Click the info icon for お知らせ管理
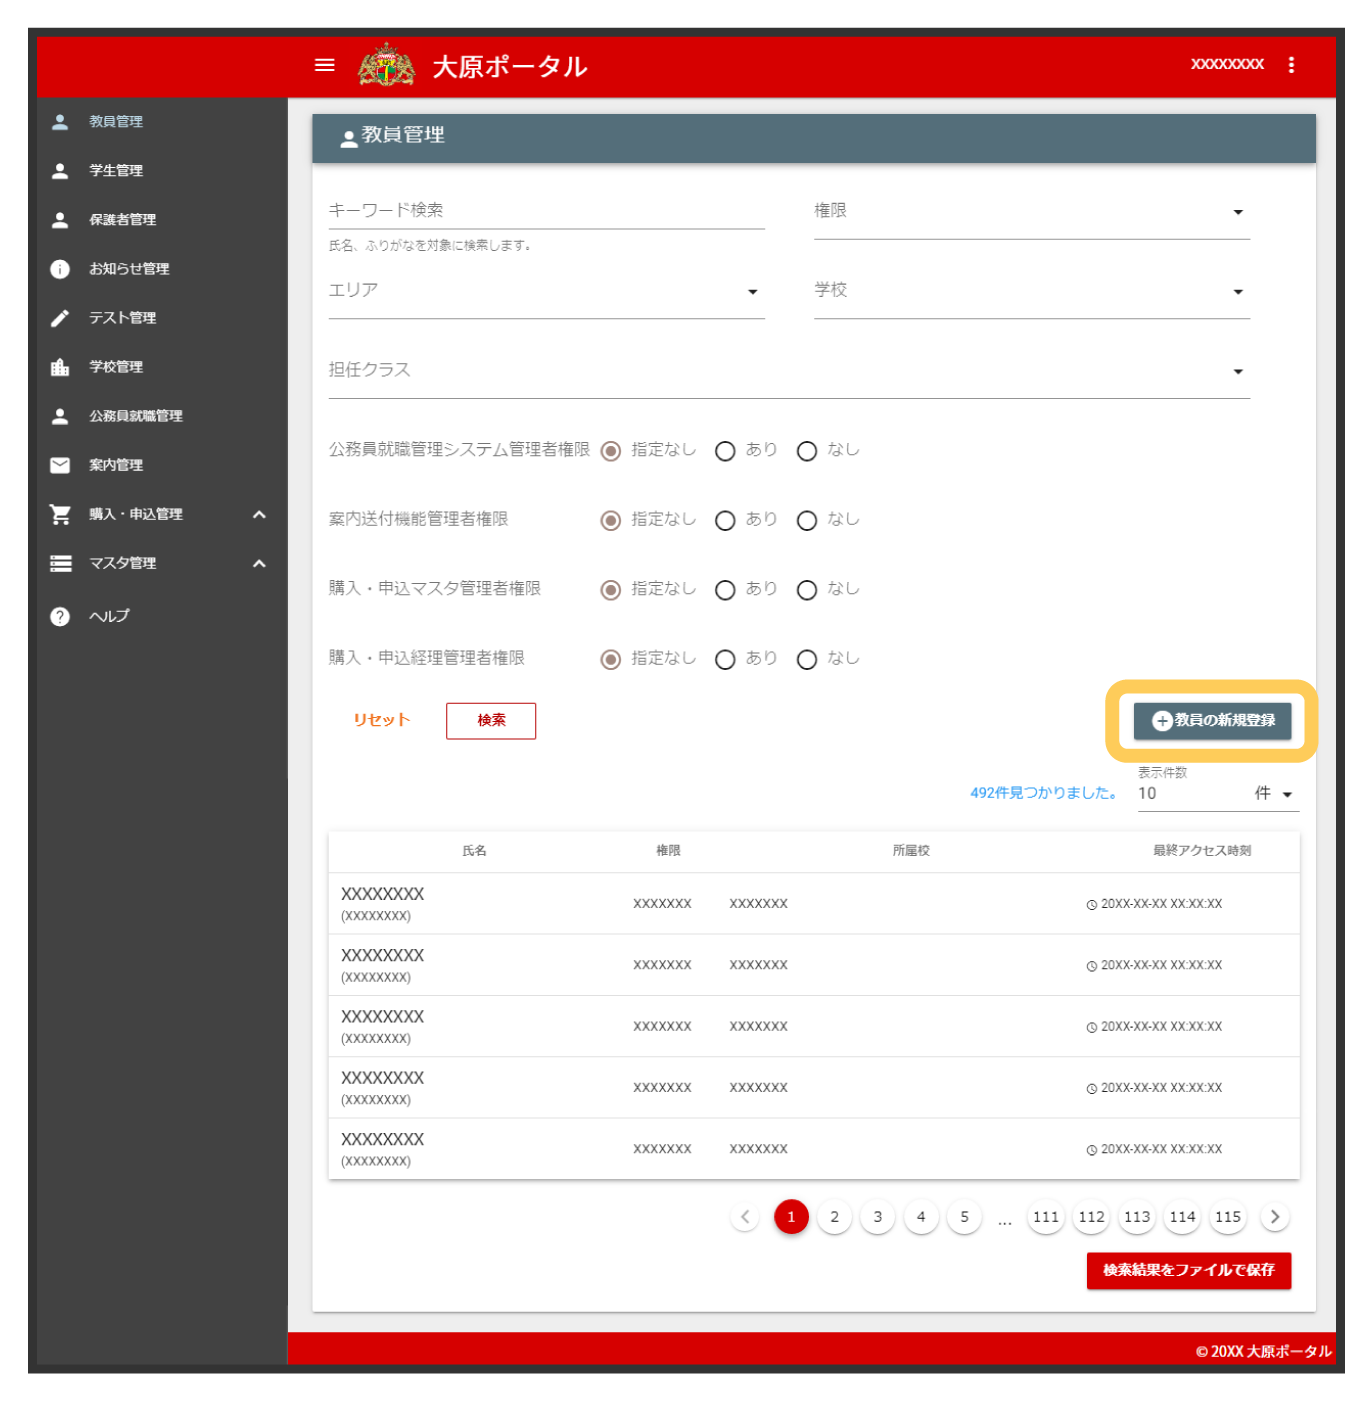The image size is (1372, 1401). [x=60, y=269]
